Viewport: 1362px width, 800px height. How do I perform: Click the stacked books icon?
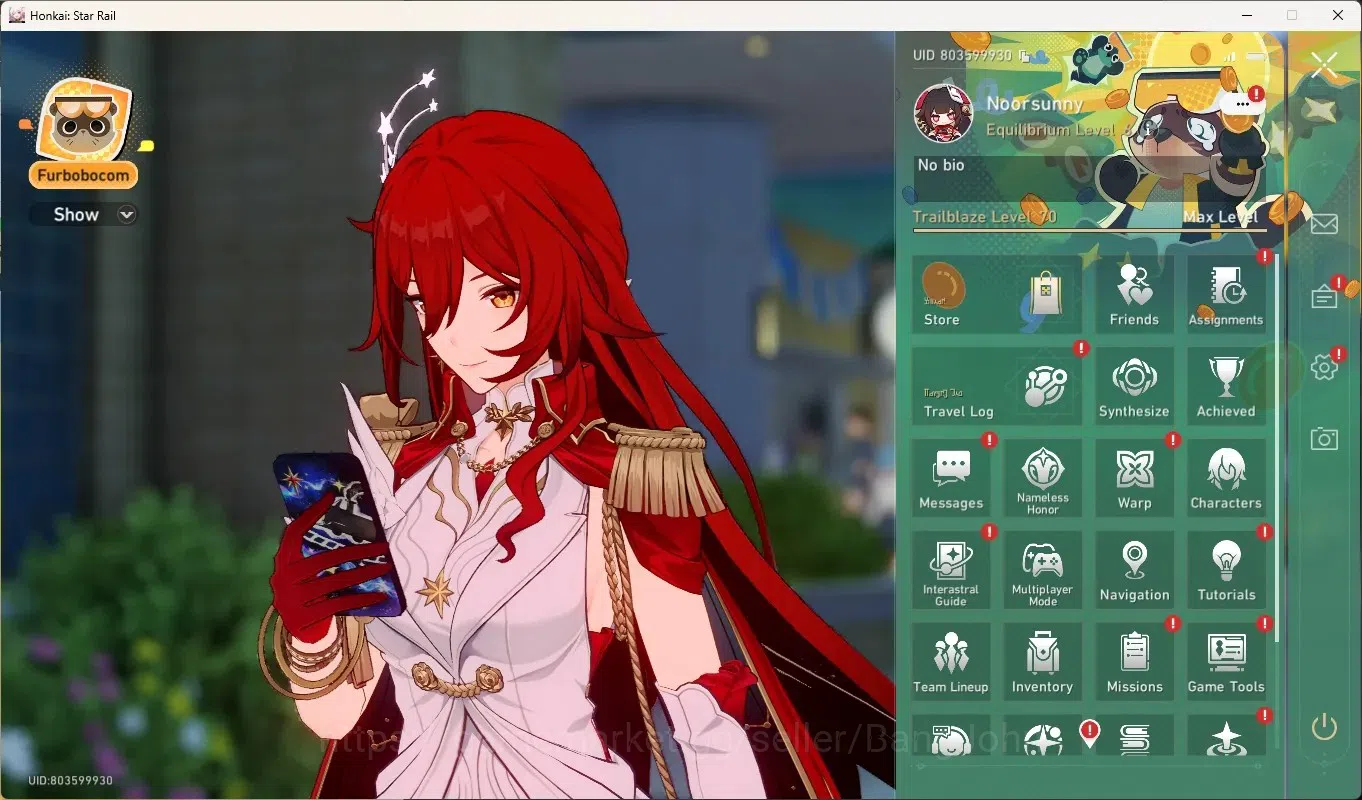click(x=1134, y=738)
